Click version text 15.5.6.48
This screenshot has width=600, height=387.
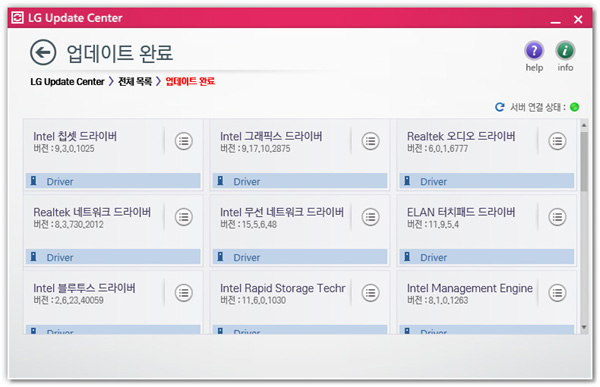point(259,224)
